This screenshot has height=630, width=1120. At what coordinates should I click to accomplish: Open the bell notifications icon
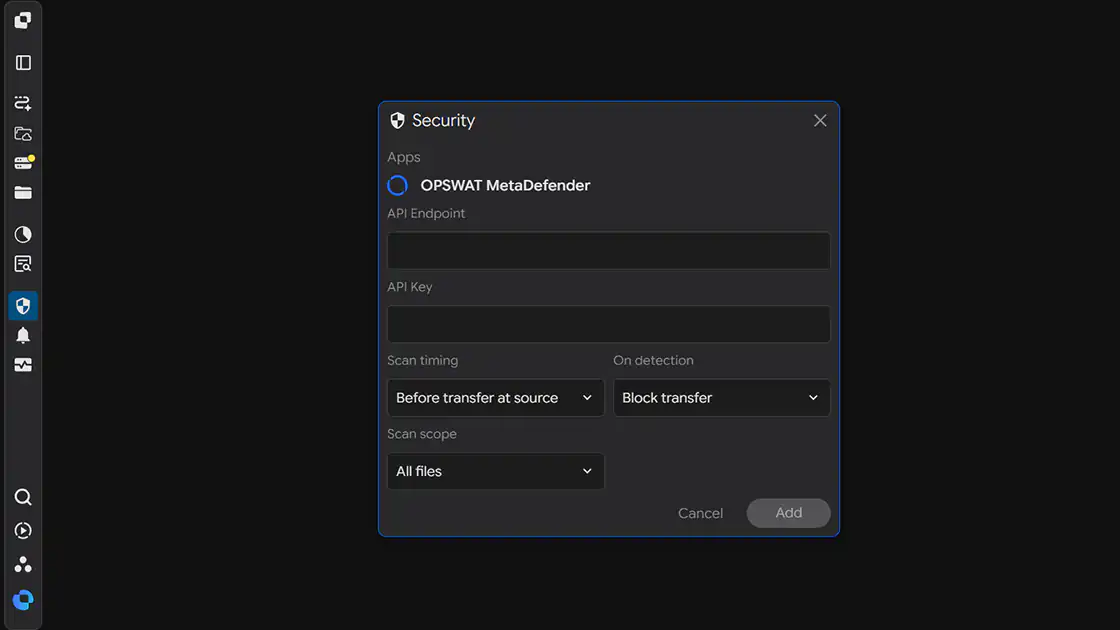[23, 336]
